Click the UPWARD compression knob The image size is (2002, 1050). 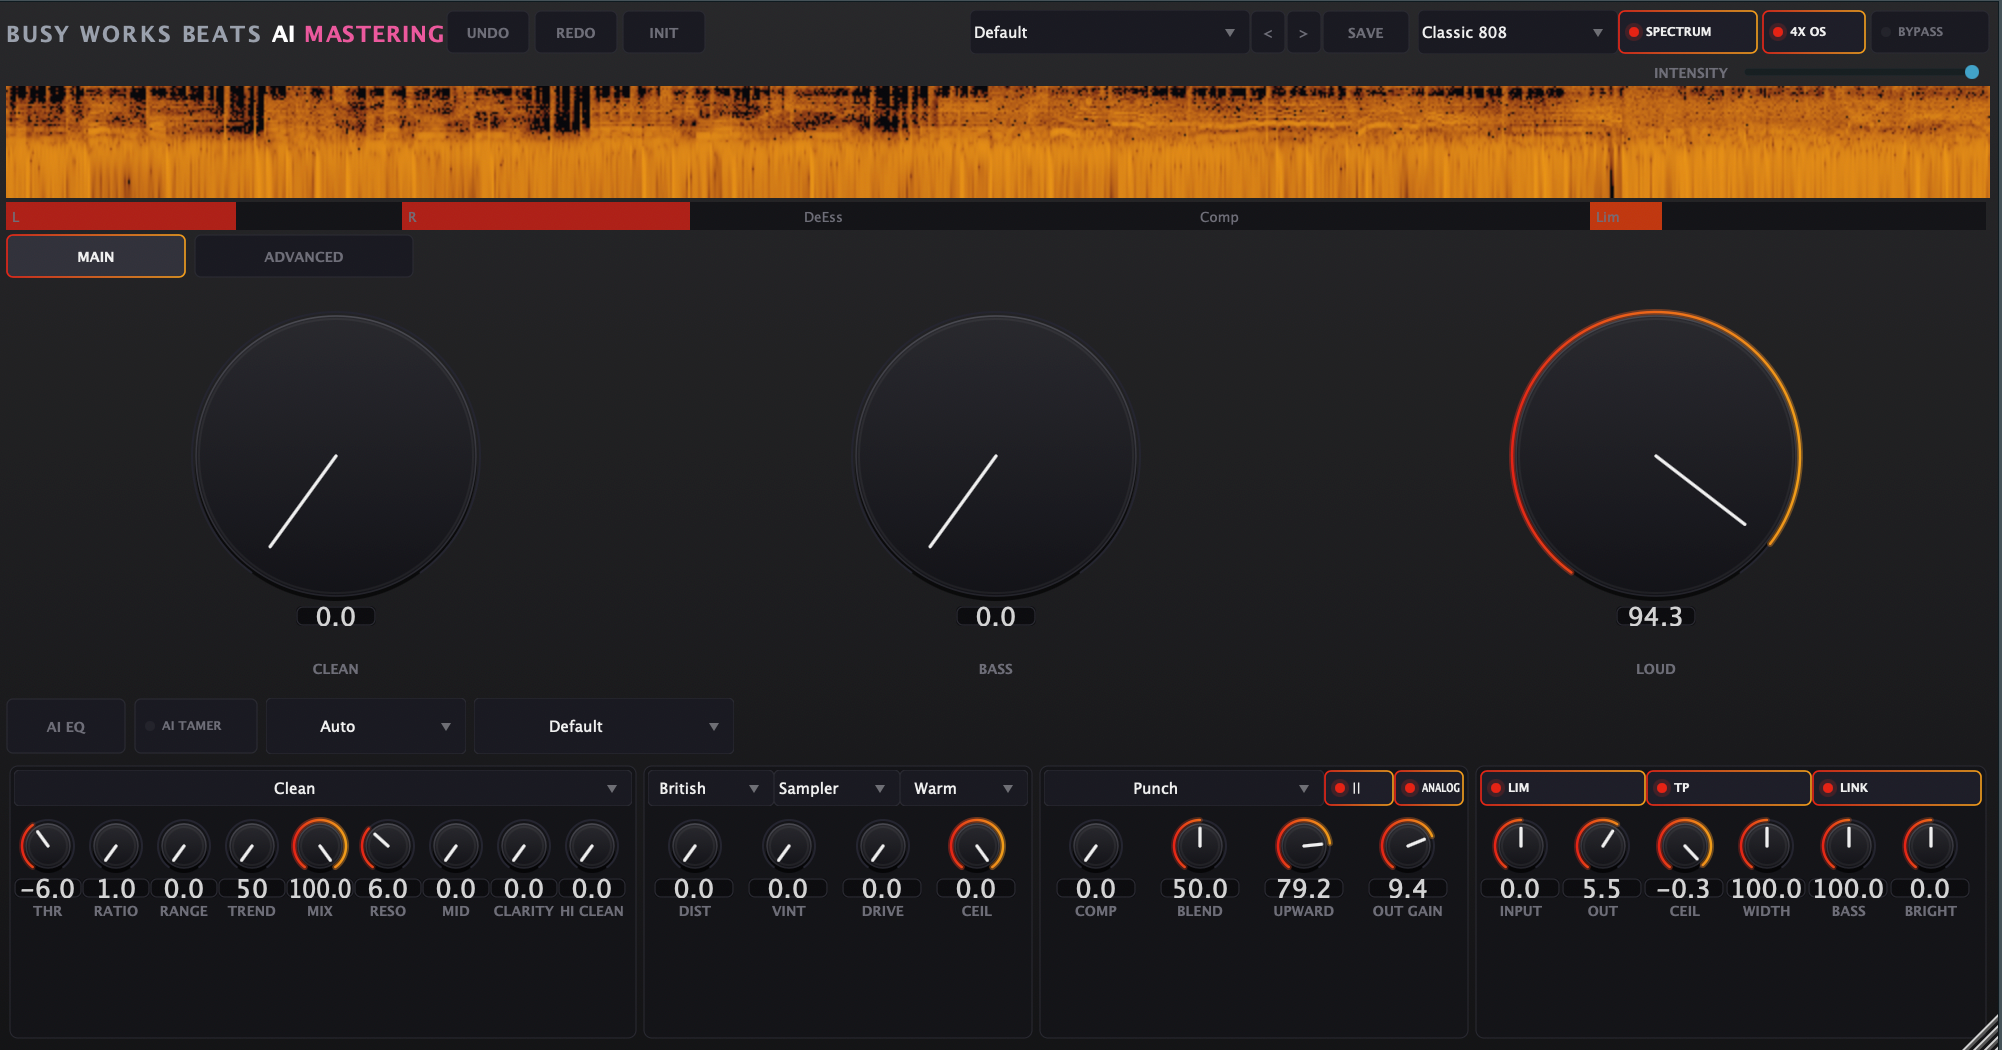1303,846
